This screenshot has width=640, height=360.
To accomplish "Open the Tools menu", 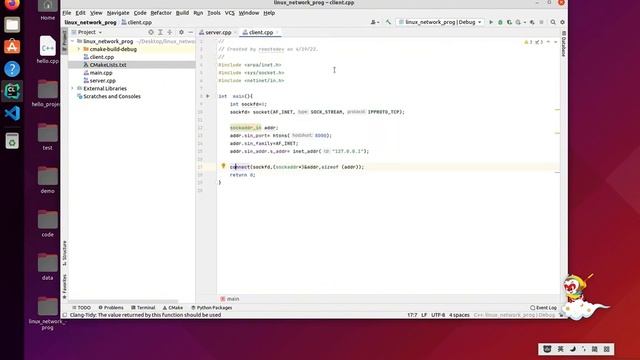I will pos(214,13).
